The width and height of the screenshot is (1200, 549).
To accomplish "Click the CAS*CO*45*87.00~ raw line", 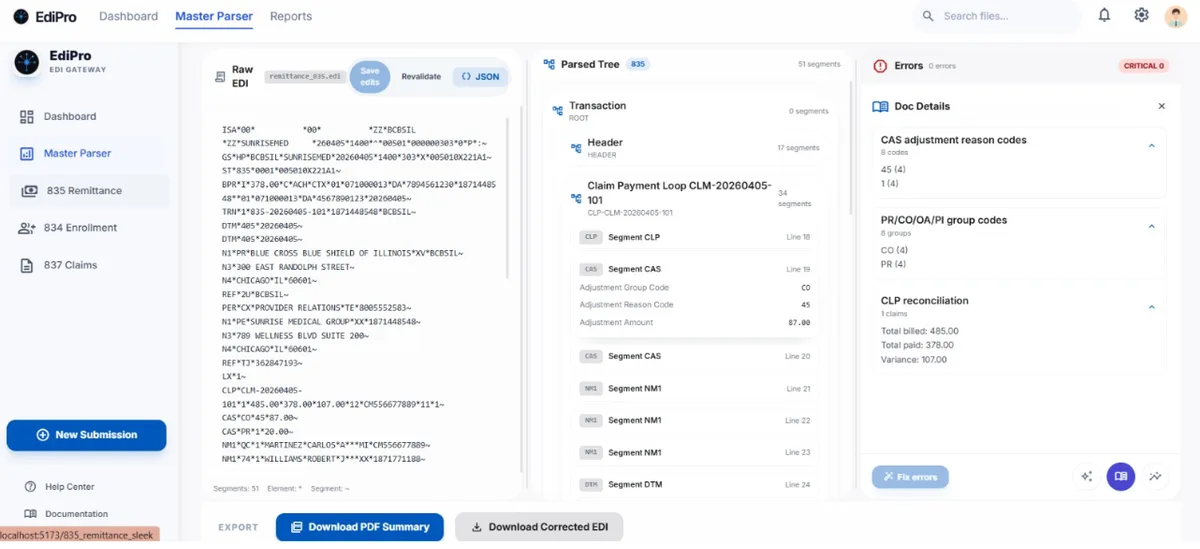I will [262, 417].
